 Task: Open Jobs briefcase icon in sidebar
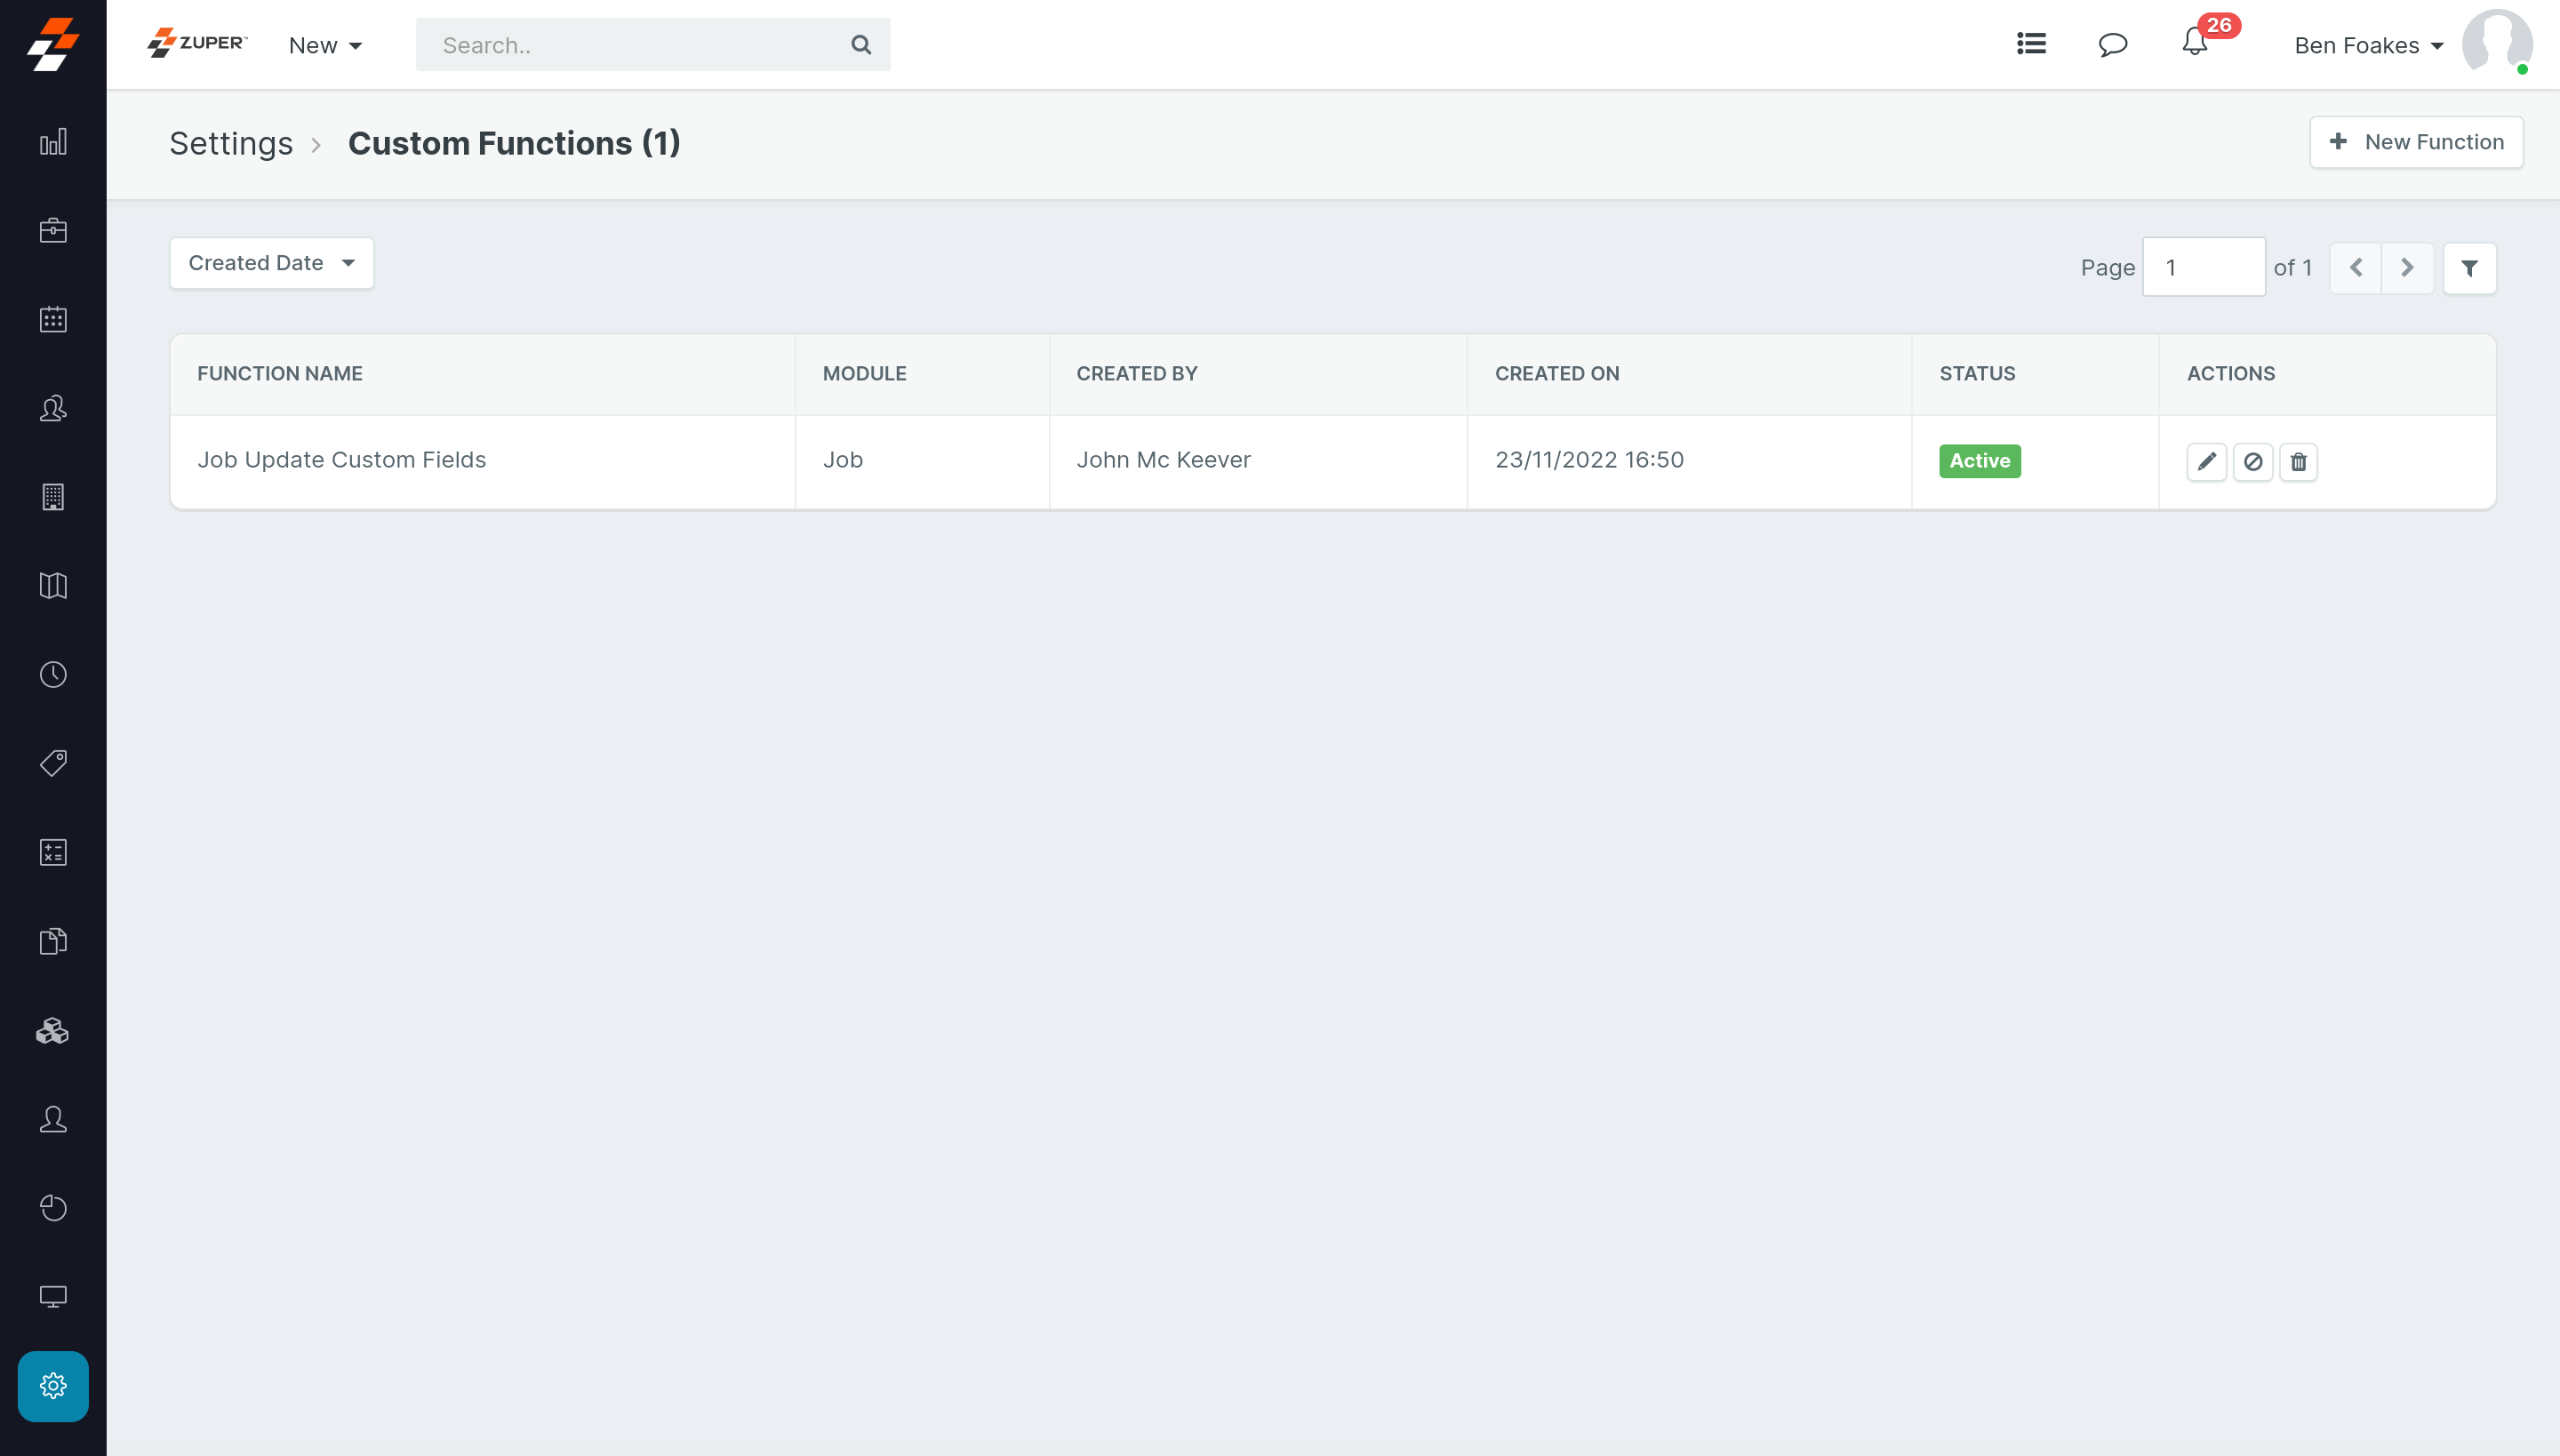point(53,231)
